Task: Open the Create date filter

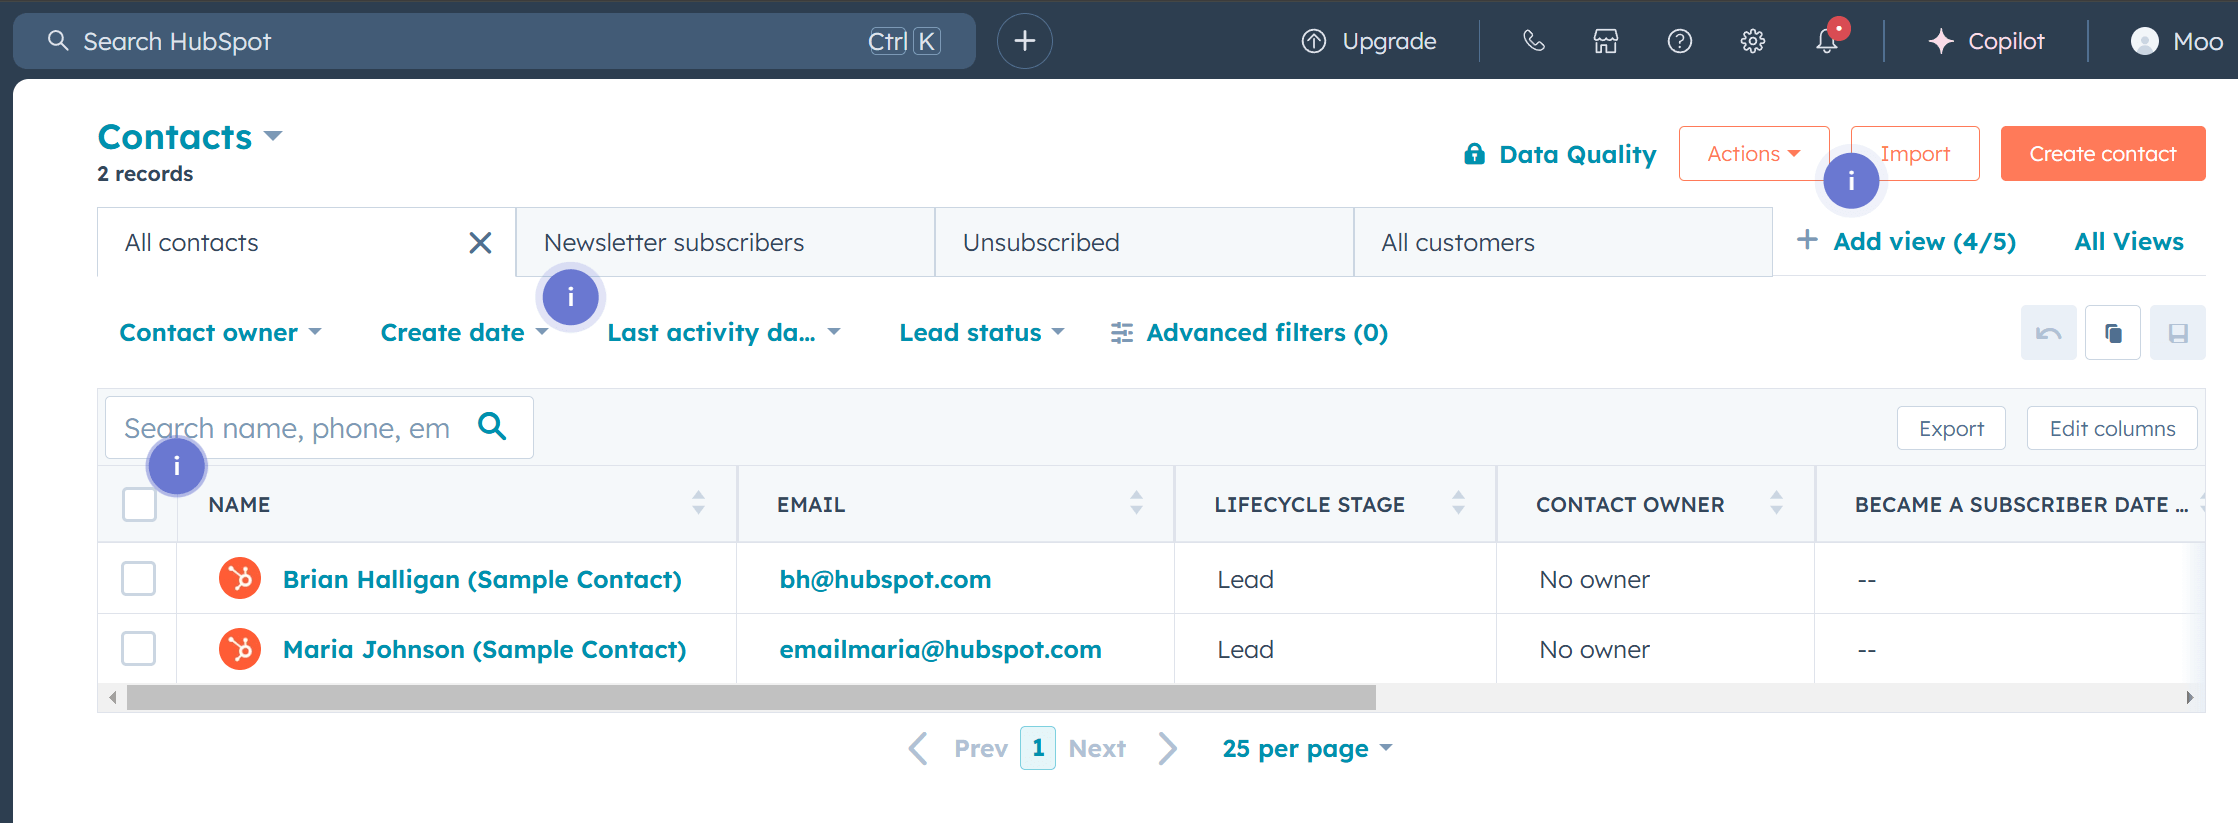Action: point(464,333)
